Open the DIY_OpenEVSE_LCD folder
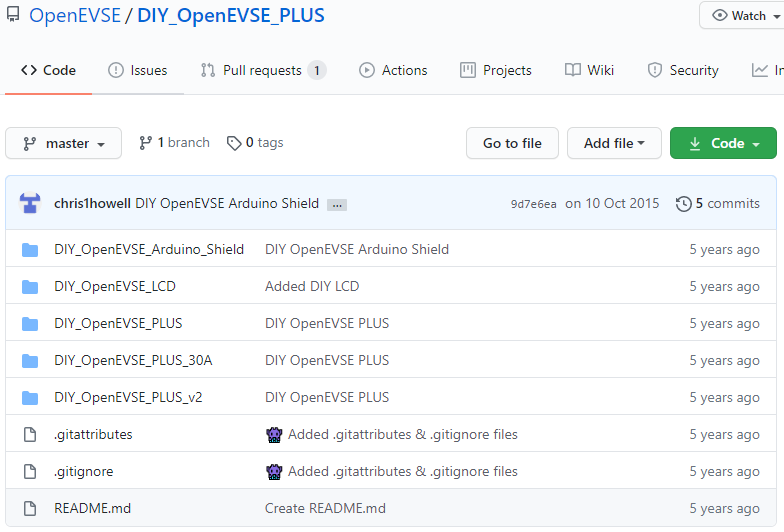Viewport: 784px width, 532px height. (x=115, y=286)
